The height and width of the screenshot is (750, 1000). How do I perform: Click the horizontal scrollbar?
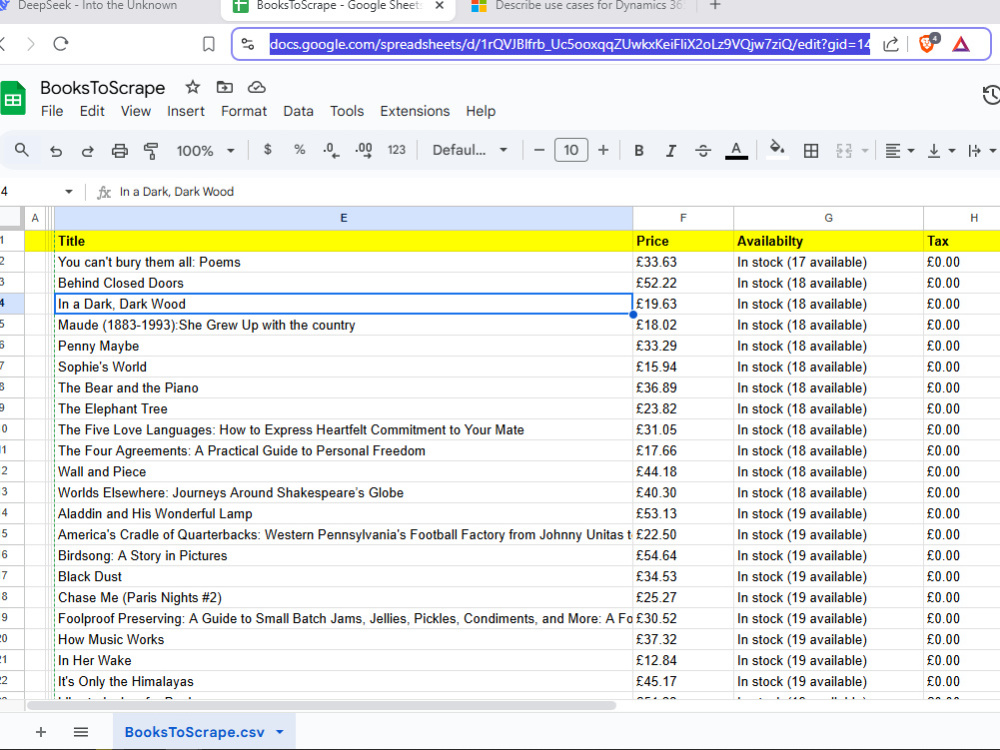[321, 705]
